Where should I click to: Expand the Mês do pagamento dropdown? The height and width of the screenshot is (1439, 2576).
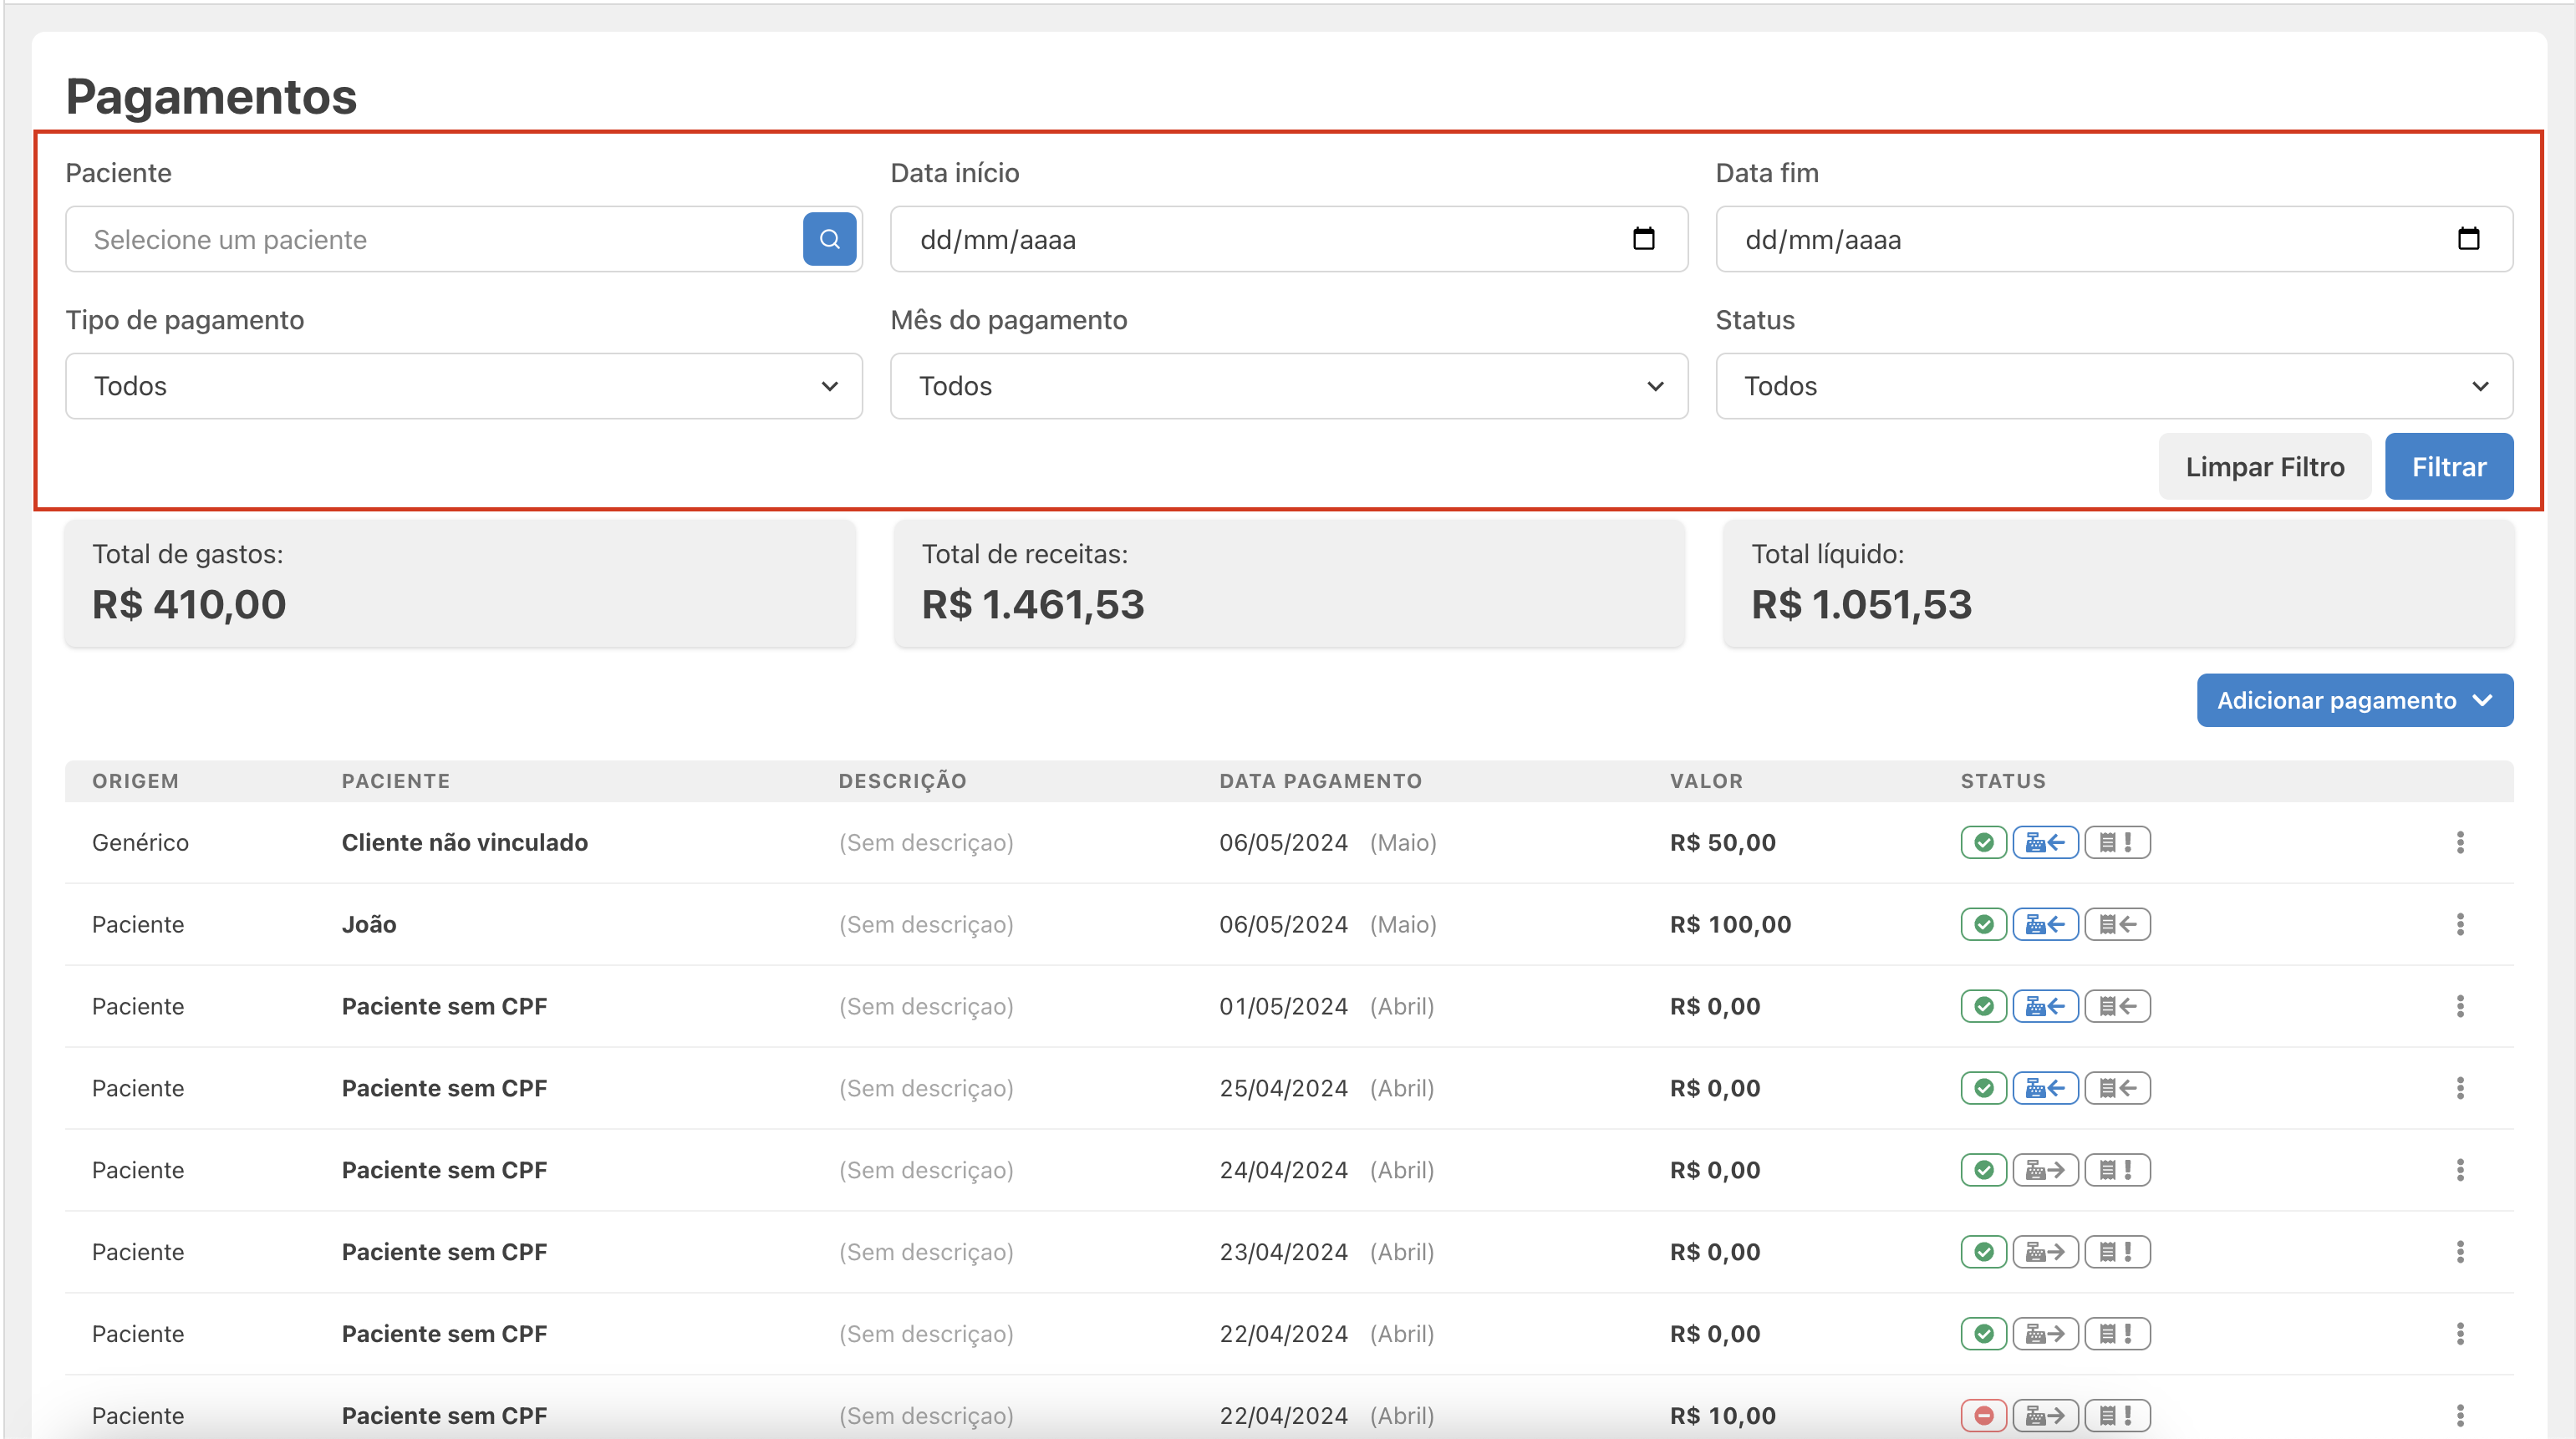pos(1289,386)
